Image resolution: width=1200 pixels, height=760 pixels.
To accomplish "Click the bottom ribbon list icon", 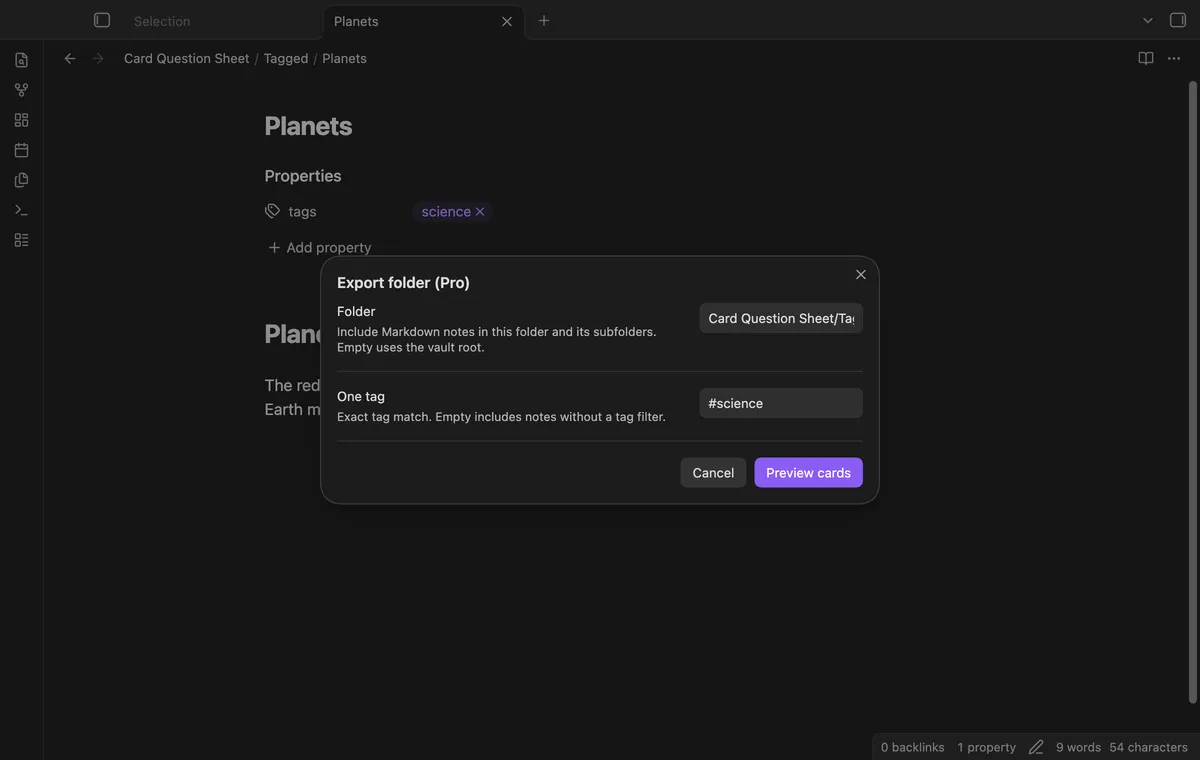I will tap(21, 240).
